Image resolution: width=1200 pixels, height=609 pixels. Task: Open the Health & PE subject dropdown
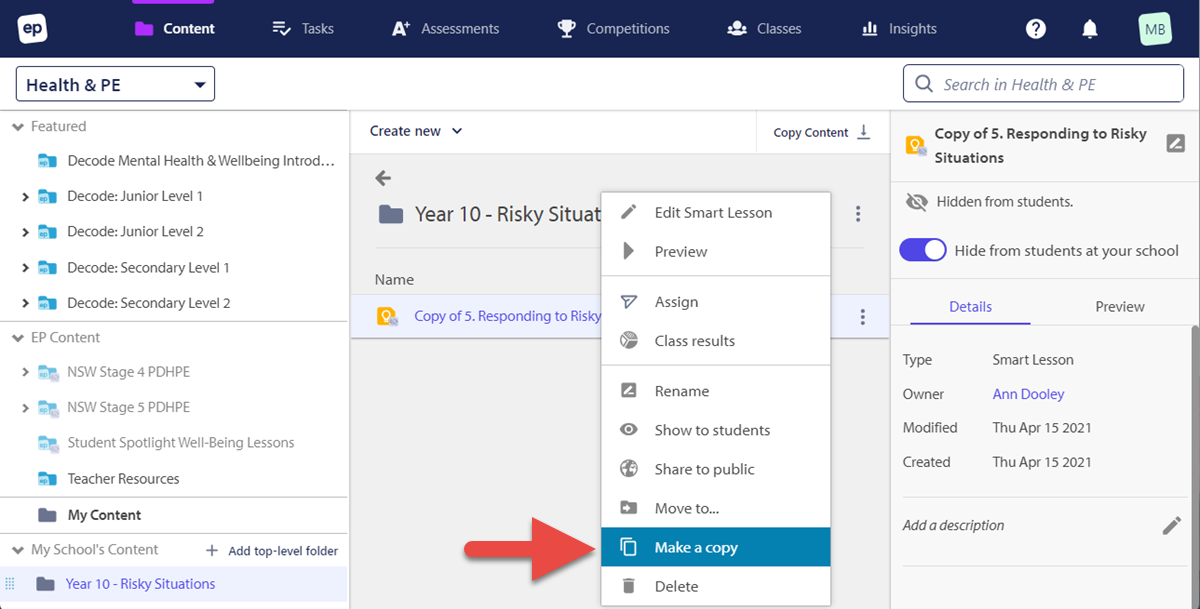[115, 85]
